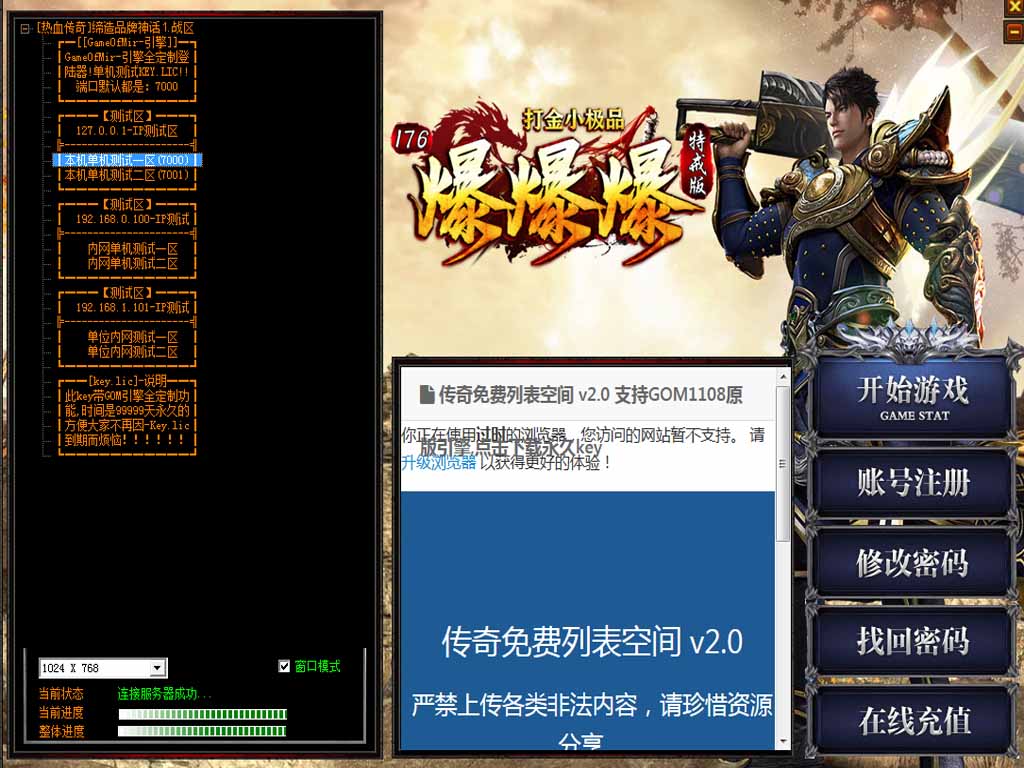1024x768 pixels.
Task: Select 单位内网测试一区 server
Action: [x=133, y=337]
